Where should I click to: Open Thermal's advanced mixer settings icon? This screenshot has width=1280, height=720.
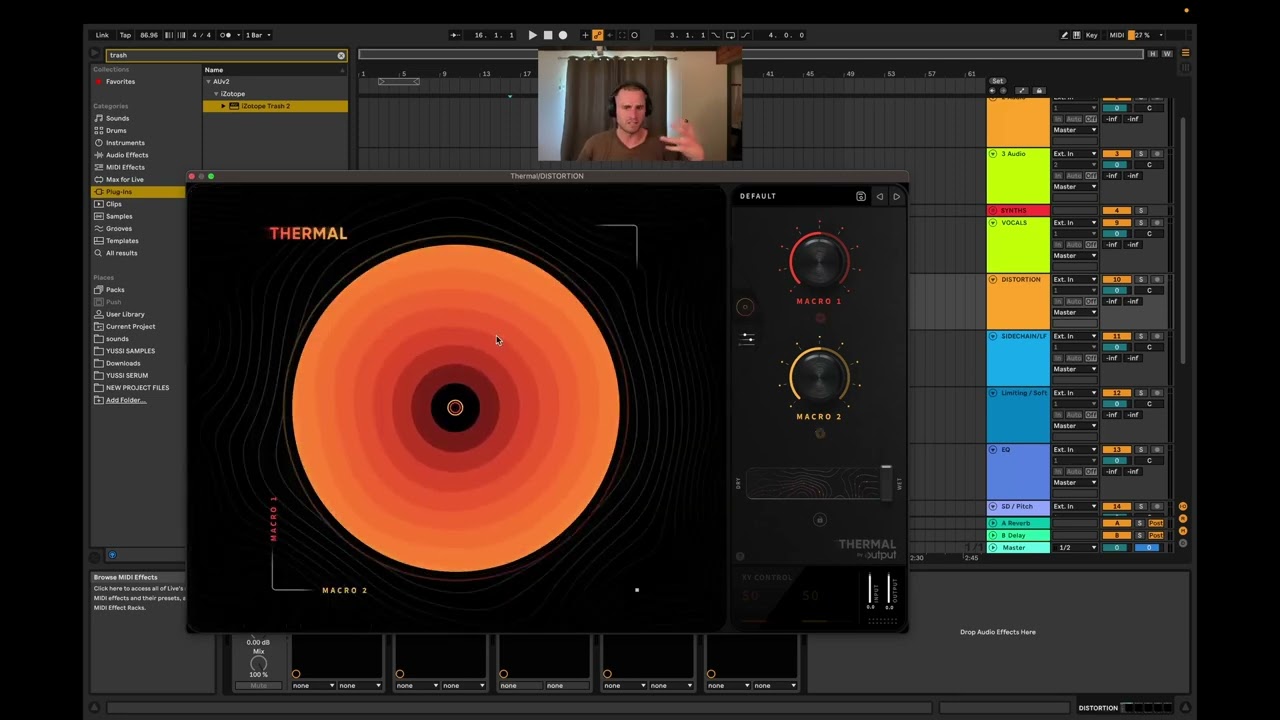746,339
